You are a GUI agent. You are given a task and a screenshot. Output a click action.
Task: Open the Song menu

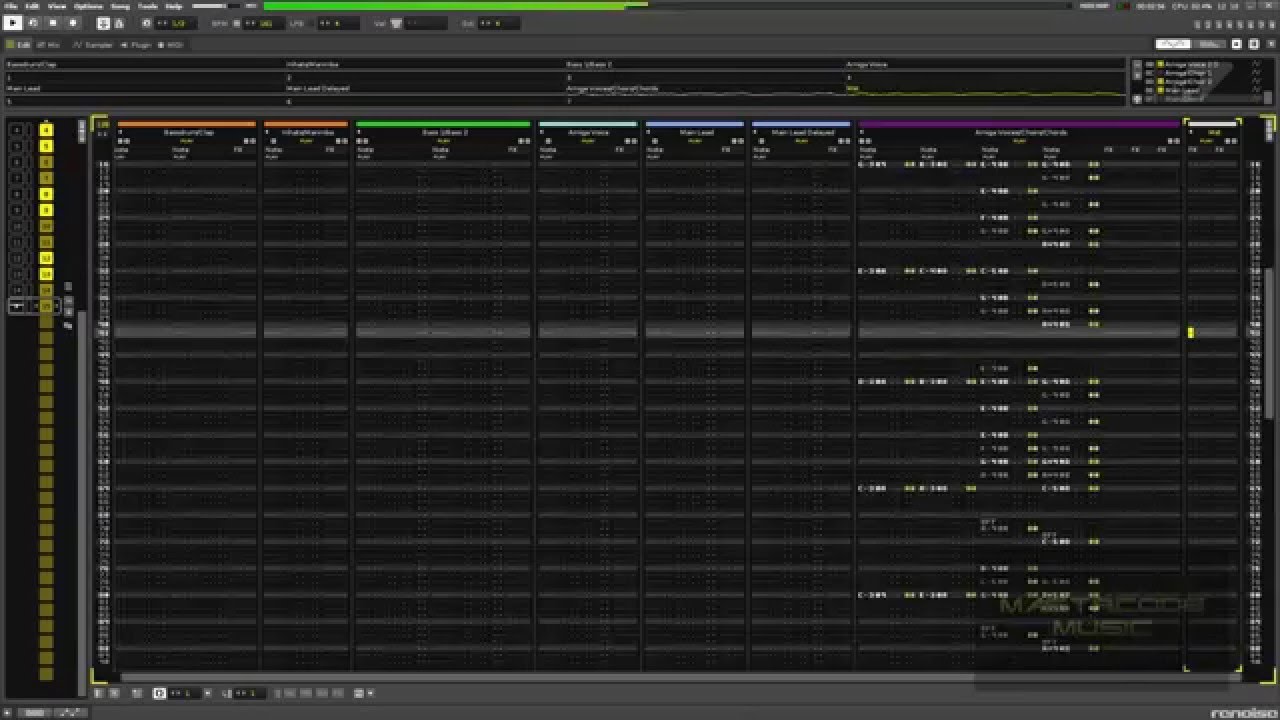point(120,6)
